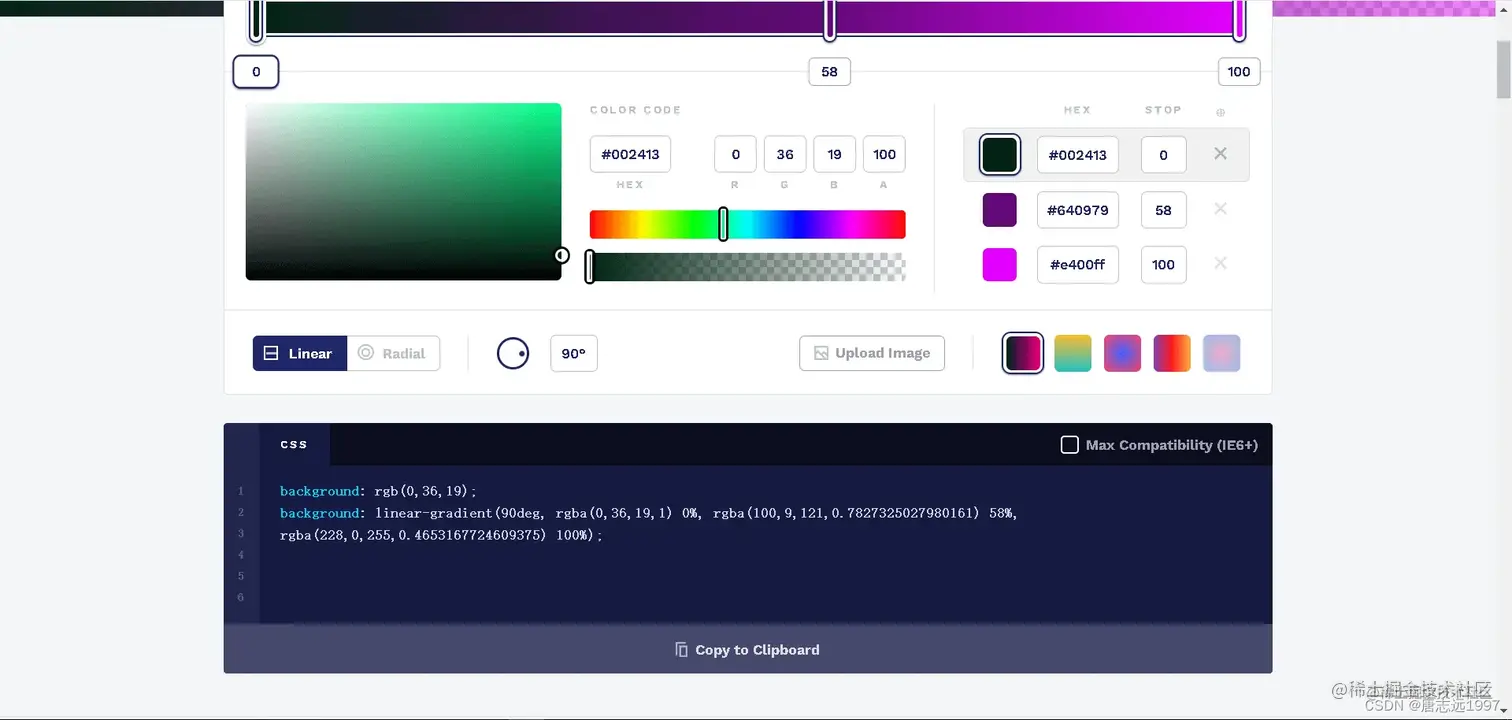Open the css tab
The width and height of the screenshot is (1512, 720).
[x=294, y=444]
